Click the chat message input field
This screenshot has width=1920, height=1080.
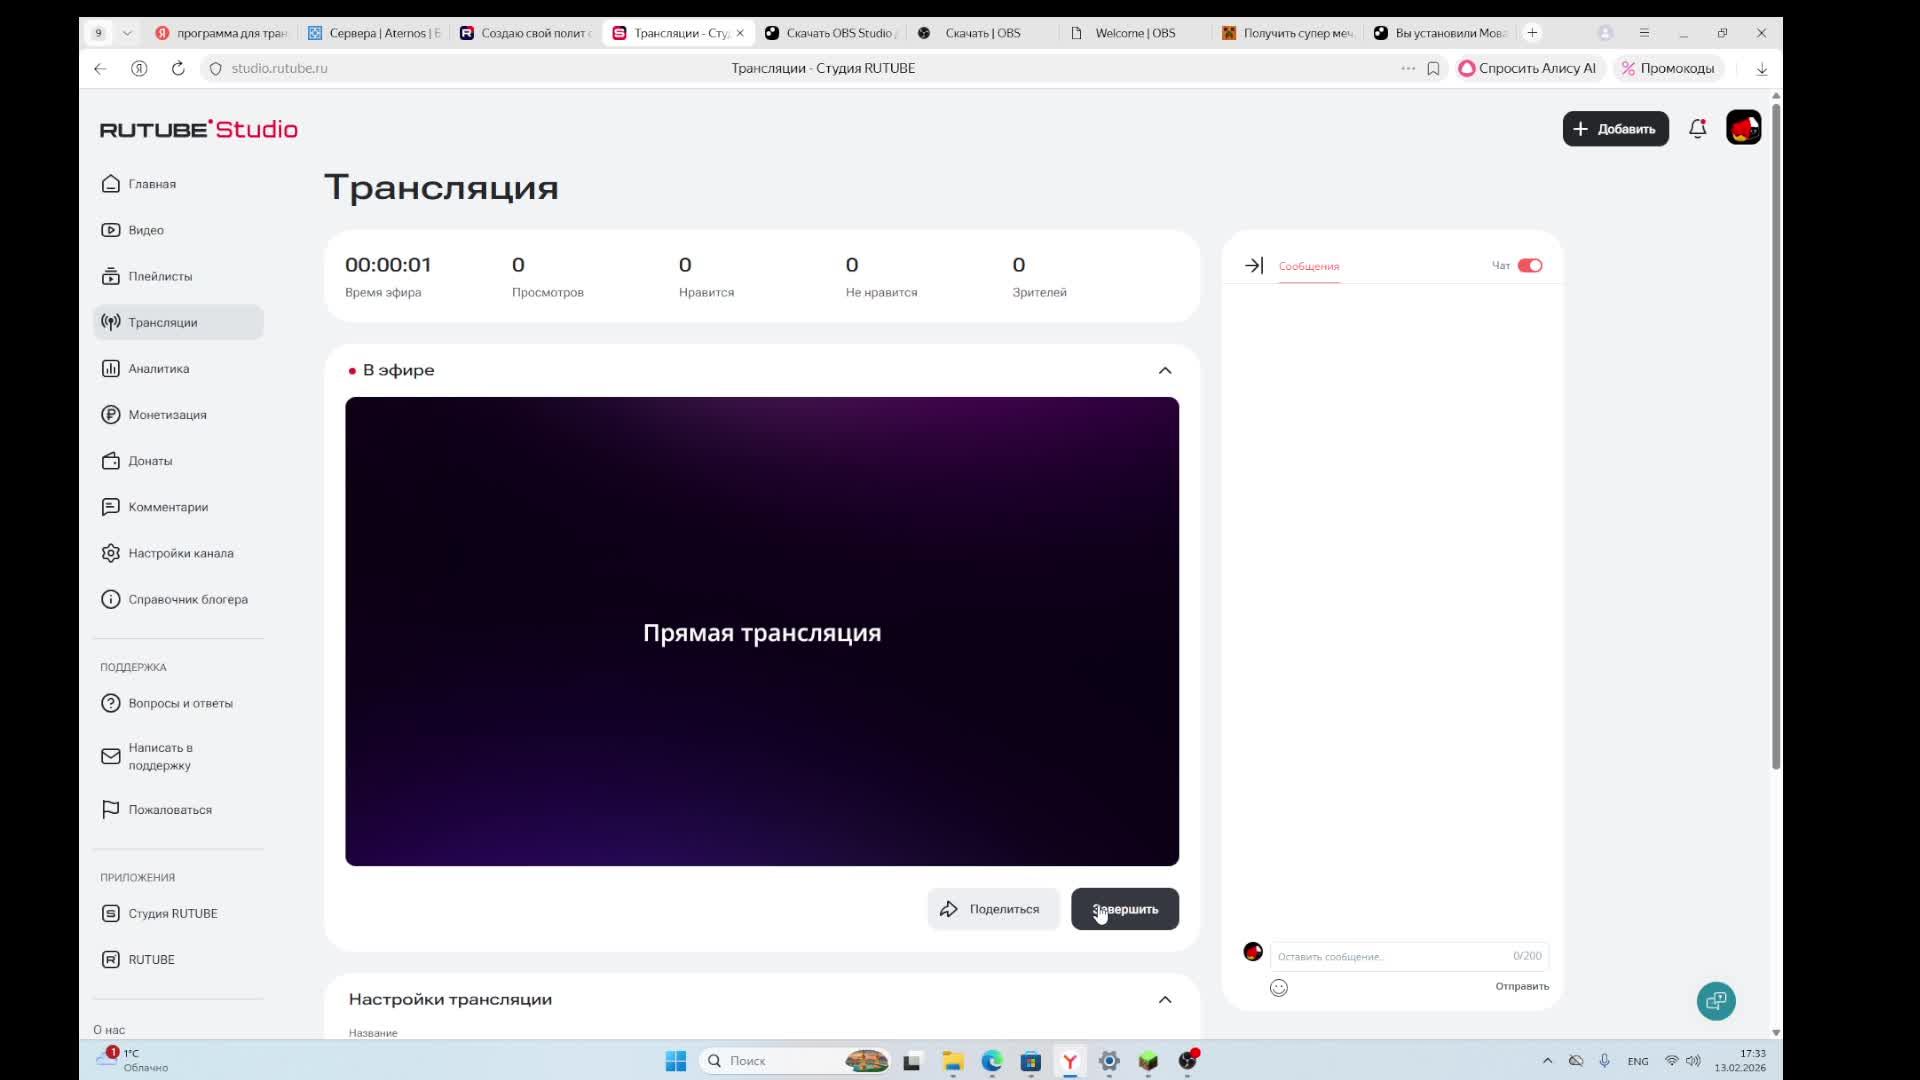point(1390,957)
